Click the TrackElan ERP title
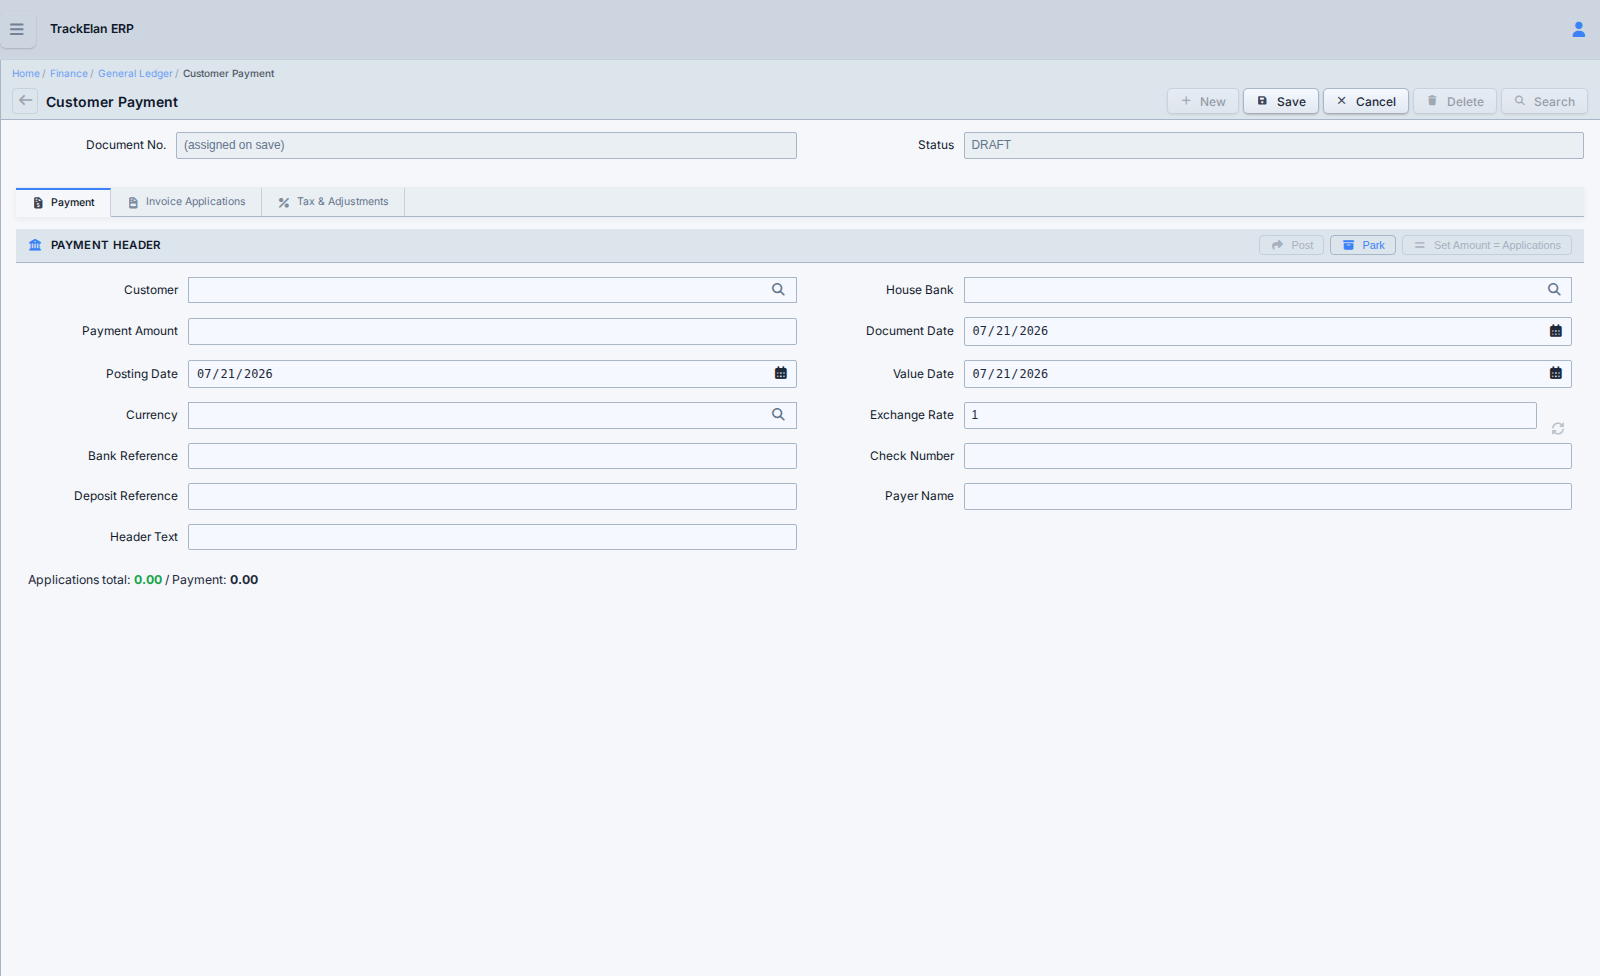Viewport: 1600px width, 976px height. pos(92,29)
